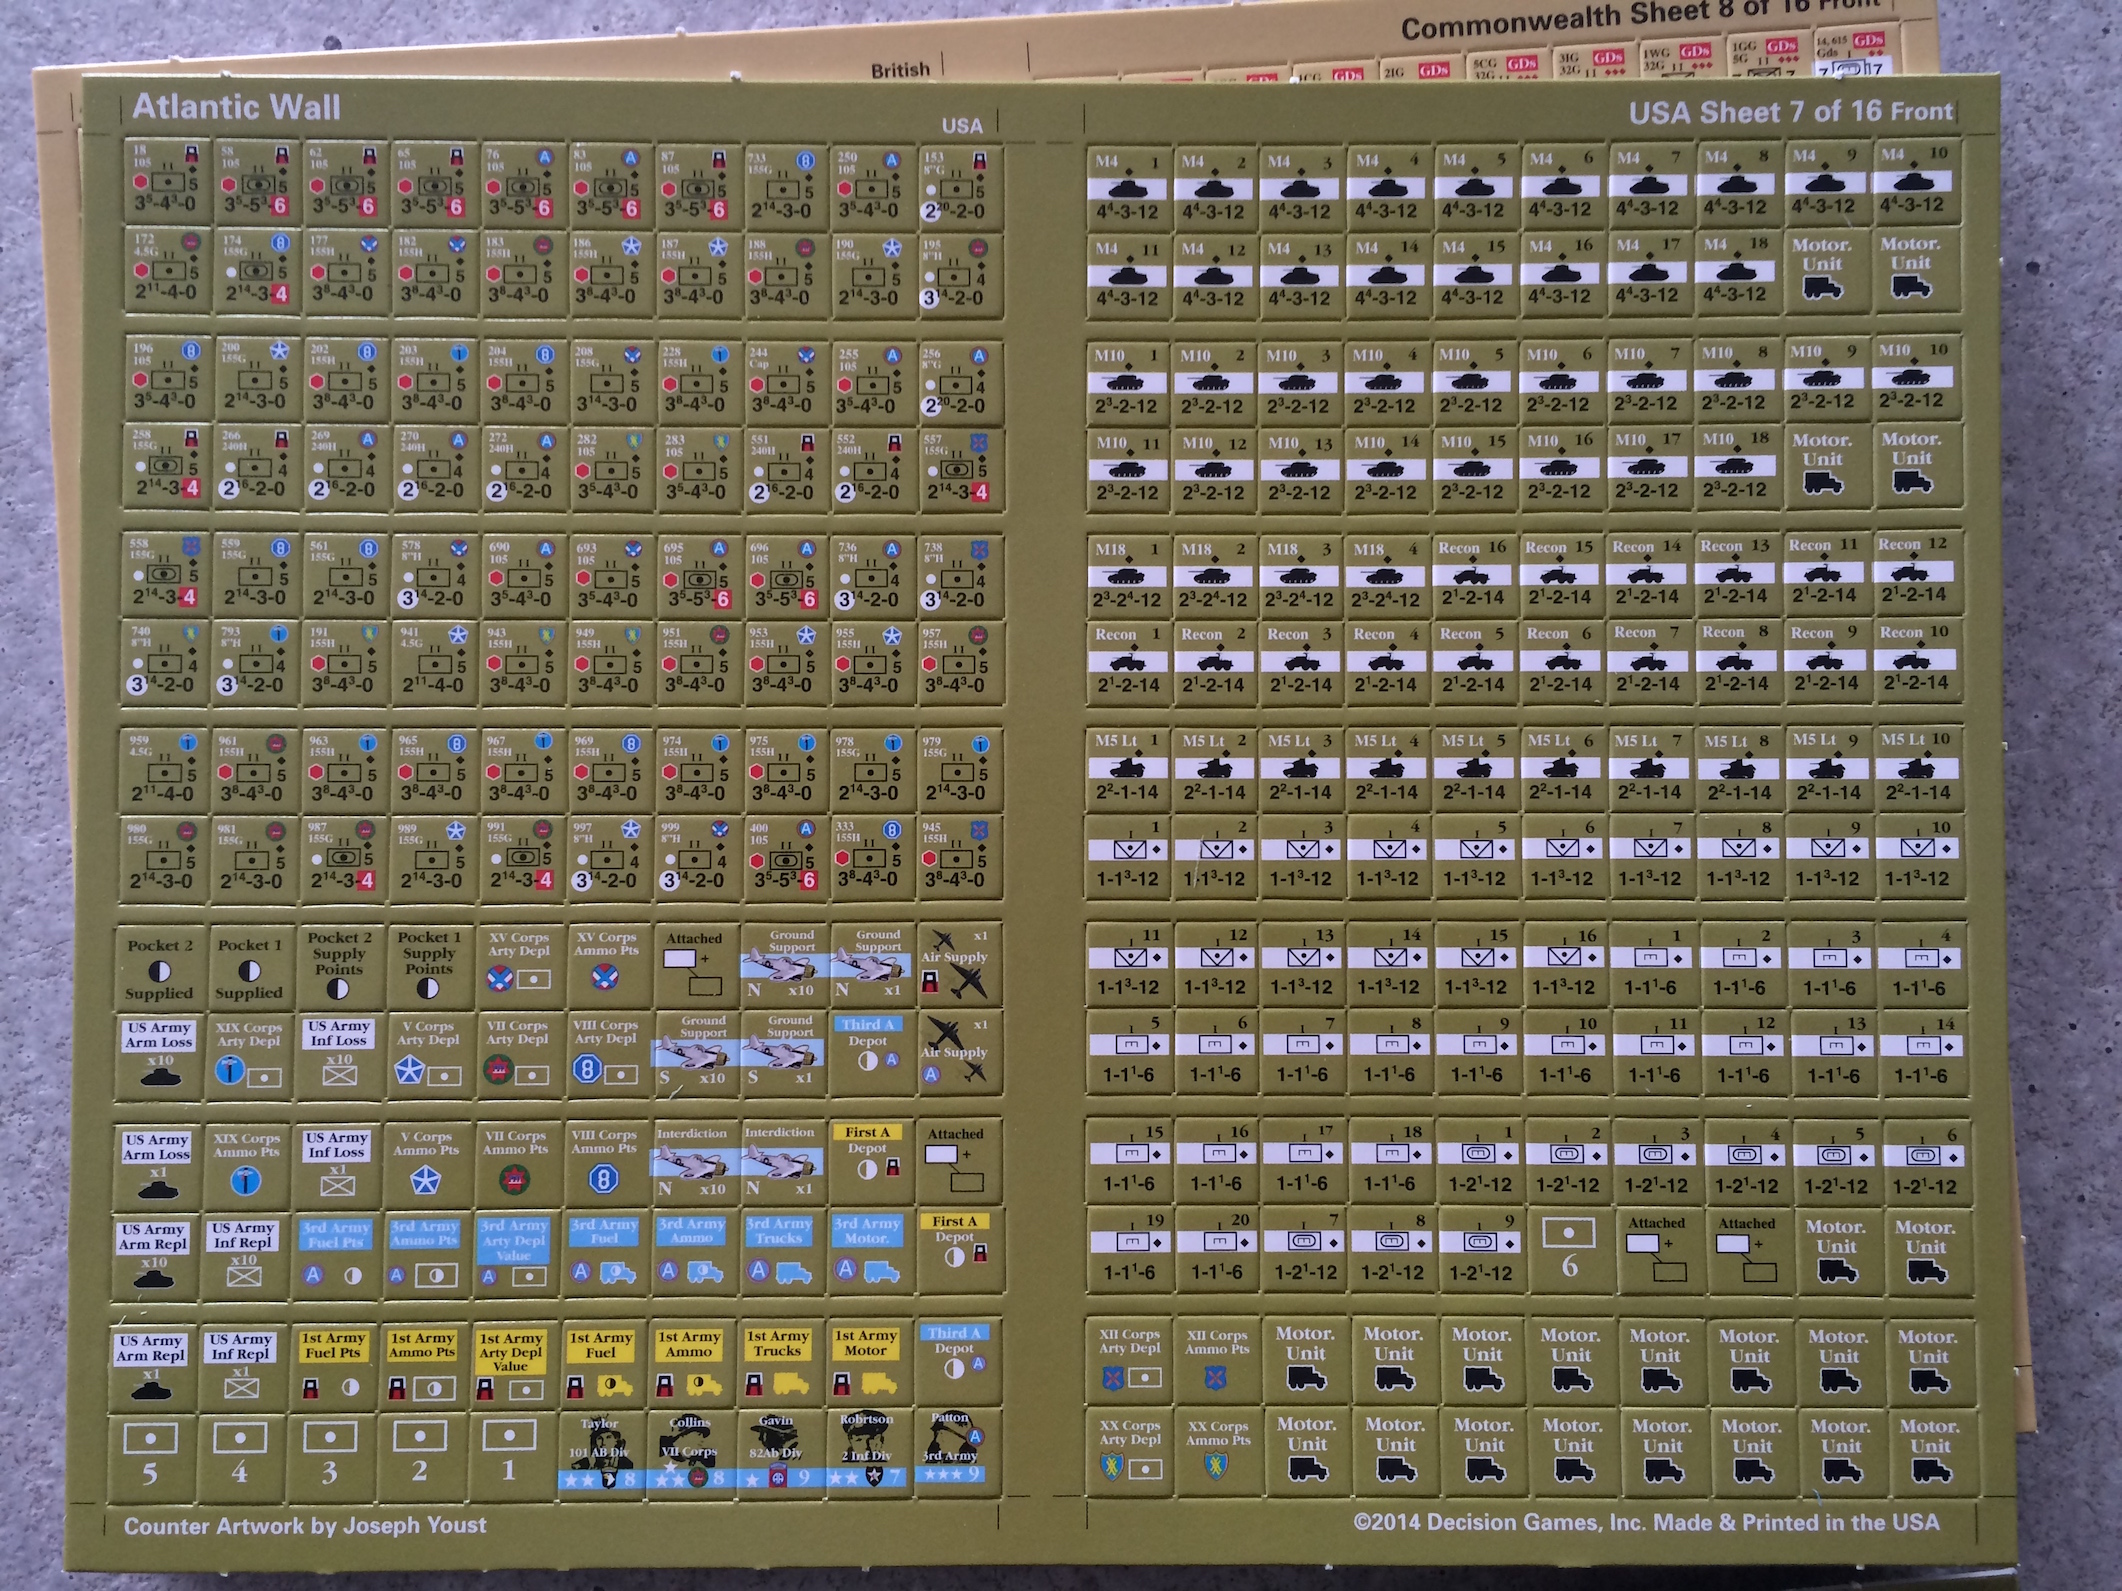Toggle the Pocket 2 Supplied marker

click(159, 967)
